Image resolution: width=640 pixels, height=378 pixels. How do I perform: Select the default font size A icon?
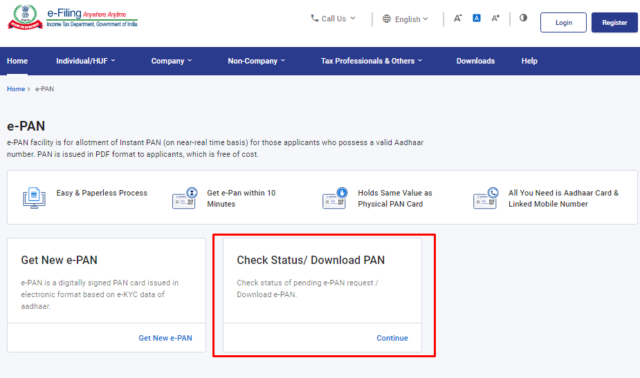[x=476, y=18]
